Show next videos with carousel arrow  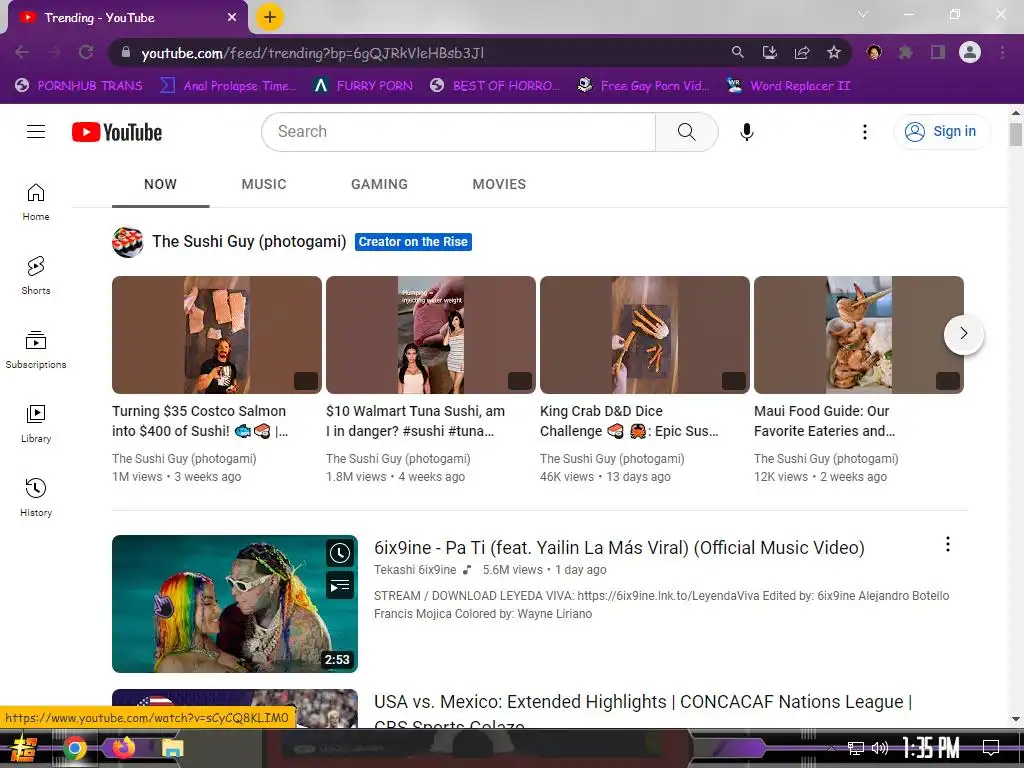[964, 334]
